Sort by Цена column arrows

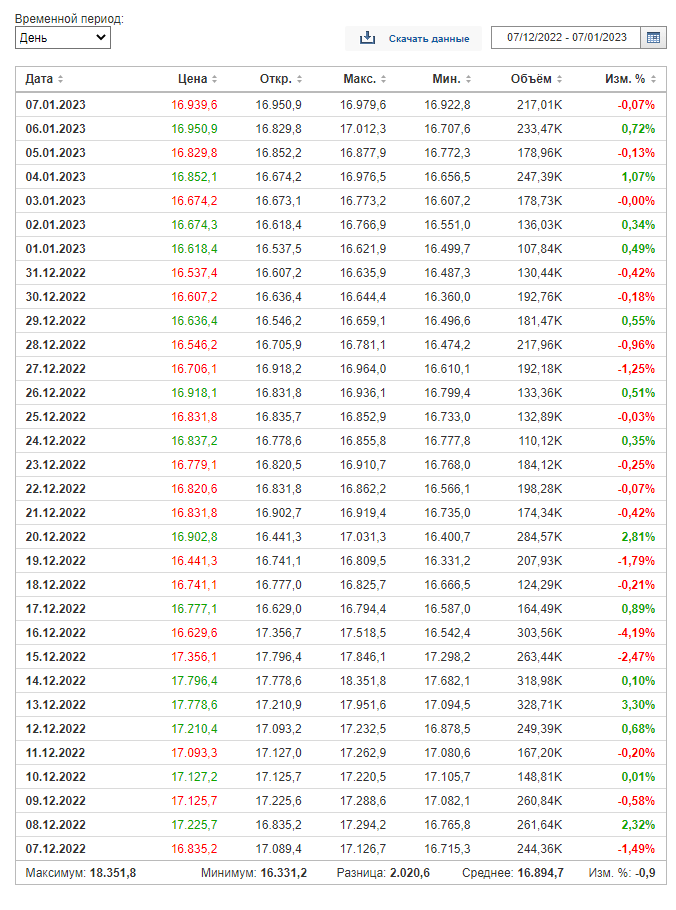pos(214,80)
